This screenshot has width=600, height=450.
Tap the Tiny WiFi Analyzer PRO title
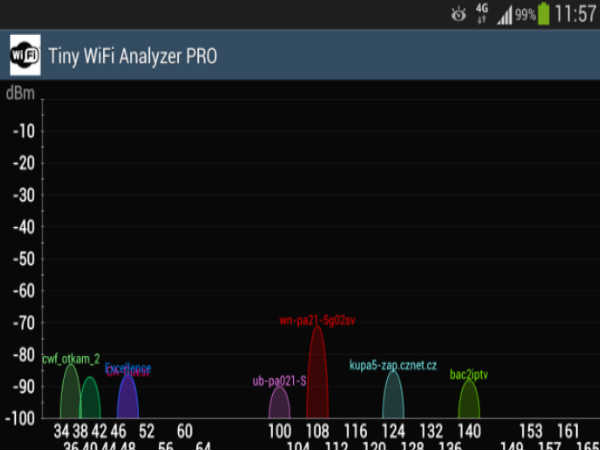pos(132,55)
